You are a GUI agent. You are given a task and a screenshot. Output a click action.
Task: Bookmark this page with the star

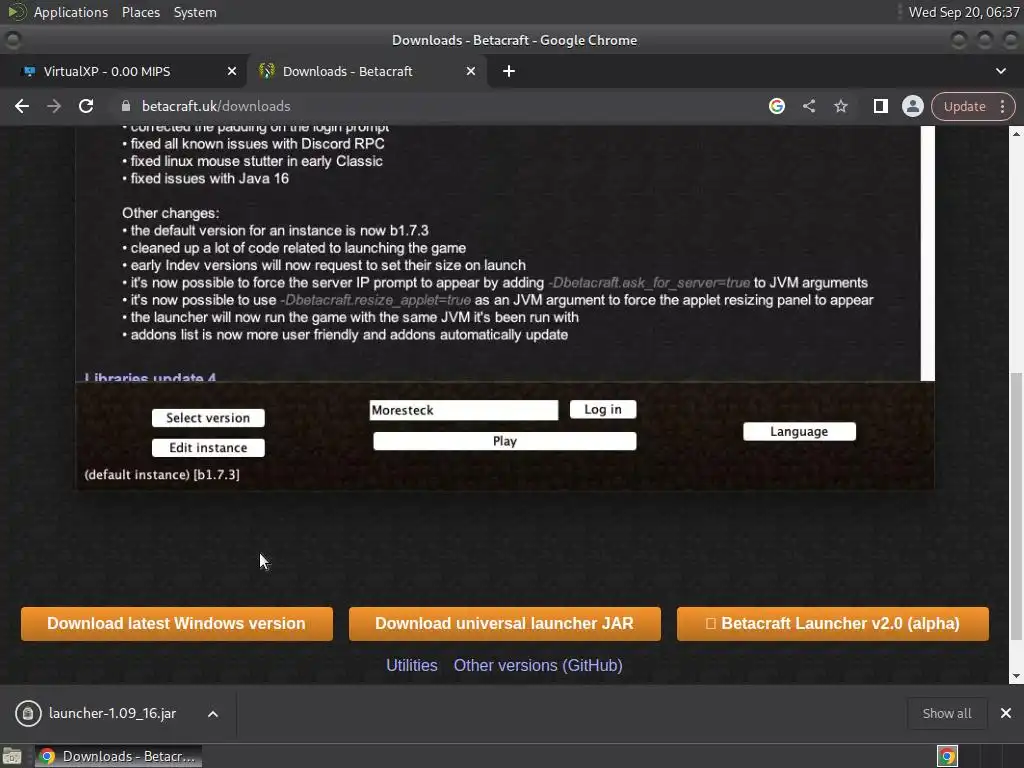(x=841, y=106)
